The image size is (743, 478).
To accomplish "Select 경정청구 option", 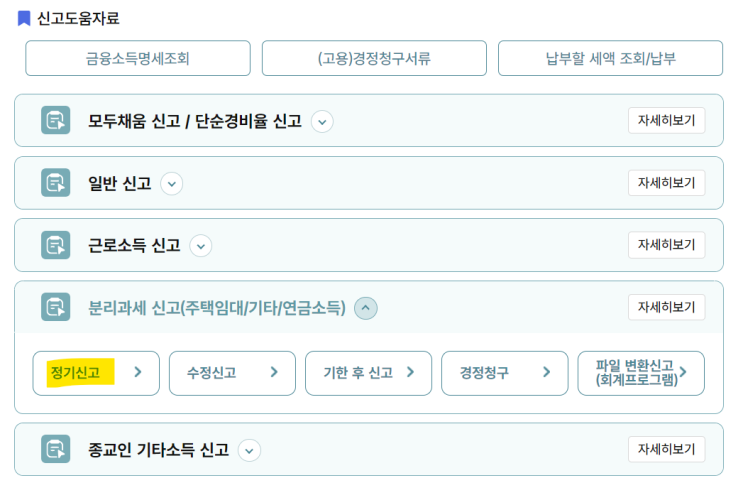I will click(x=504, y=373).
